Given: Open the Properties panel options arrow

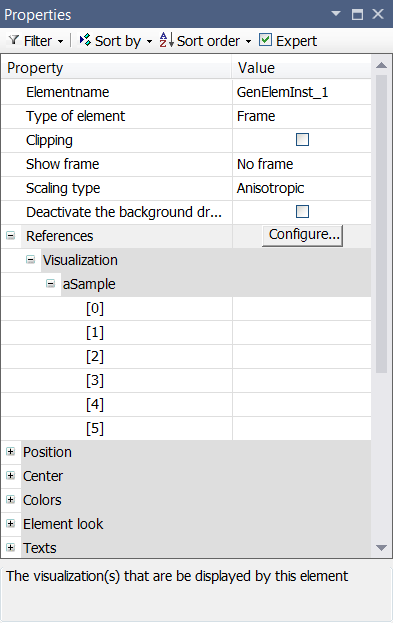Looking at the screenshot, I should tap(336, 14).
